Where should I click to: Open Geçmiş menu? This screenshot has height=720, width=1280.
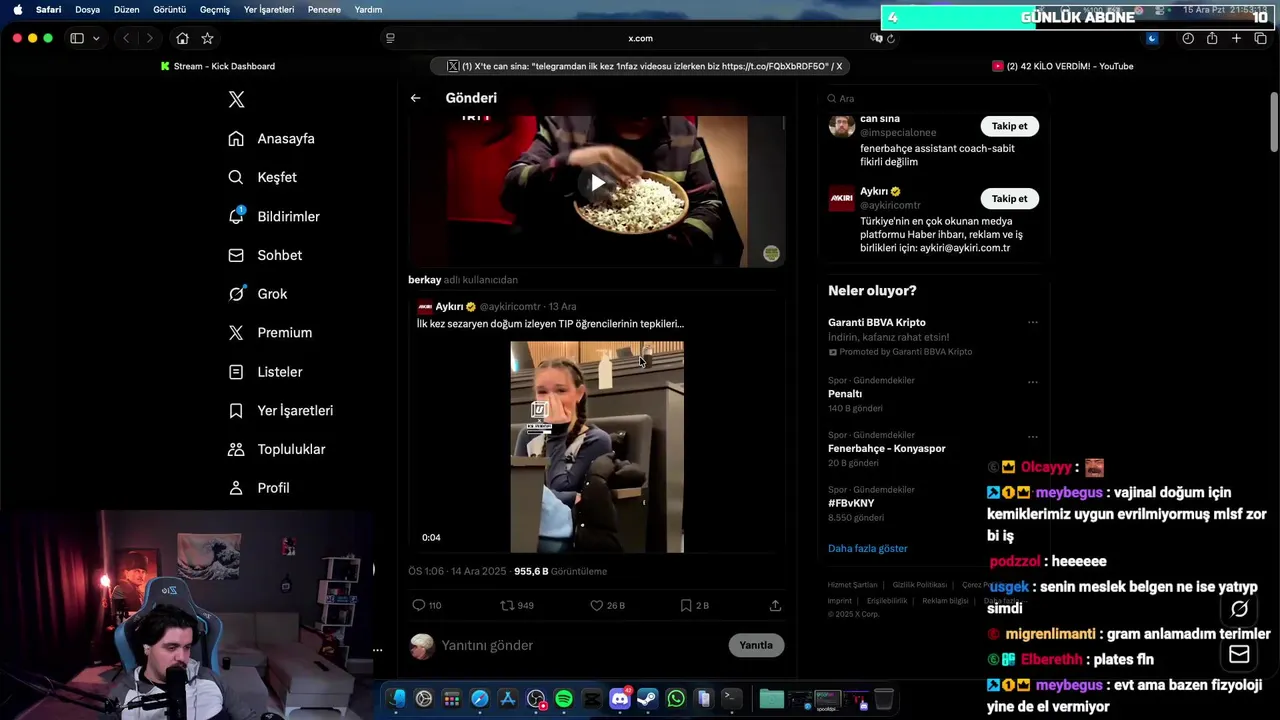point(215,9)
